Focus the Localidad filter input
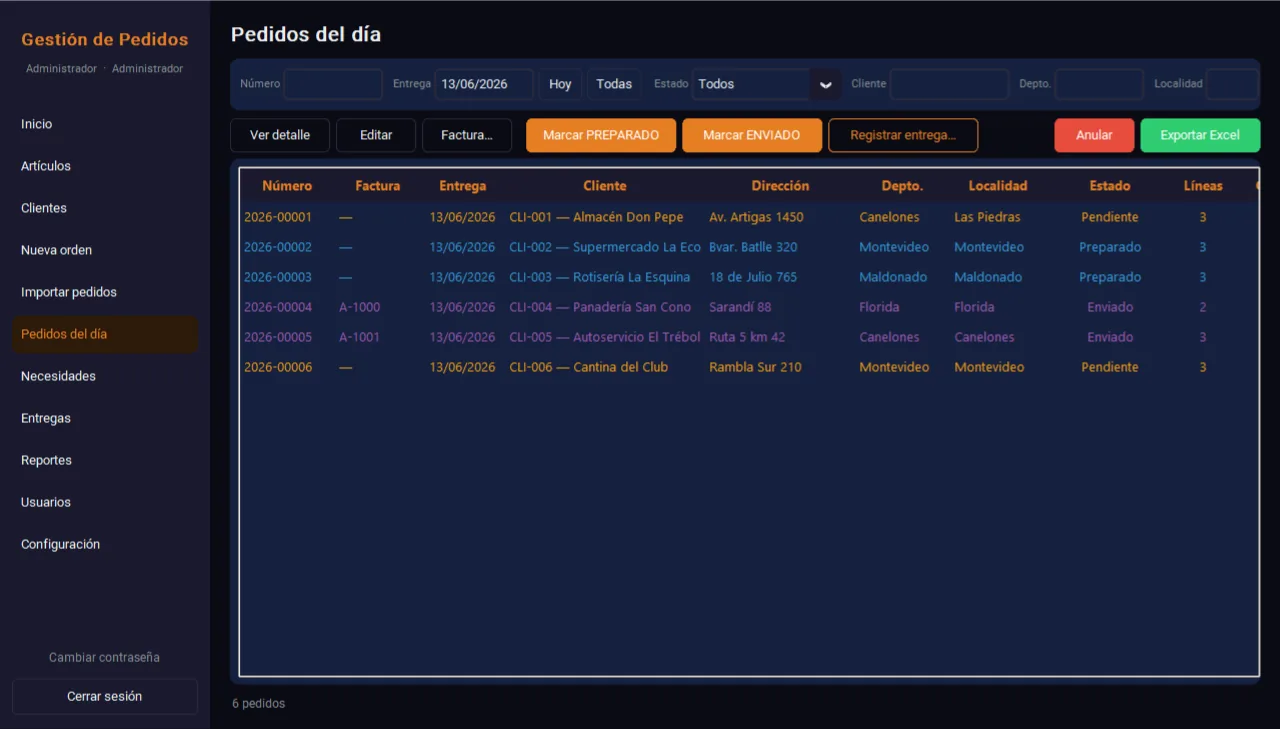1280x729 pixels. [1232, 84]
